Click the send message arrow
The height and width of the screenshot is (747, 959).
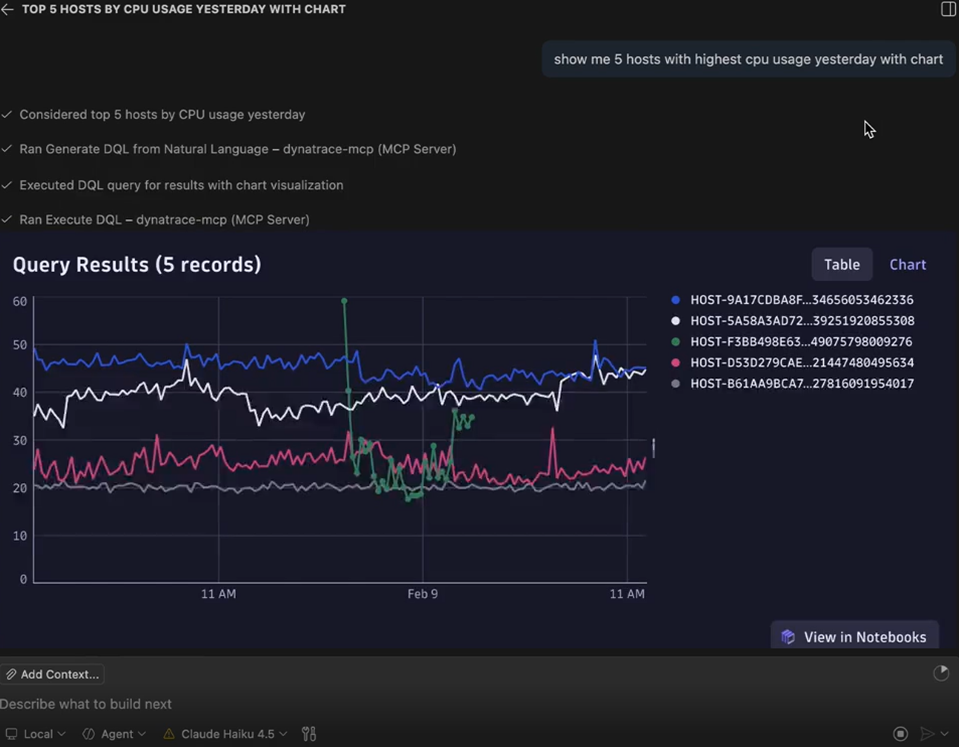click(927, 734)
